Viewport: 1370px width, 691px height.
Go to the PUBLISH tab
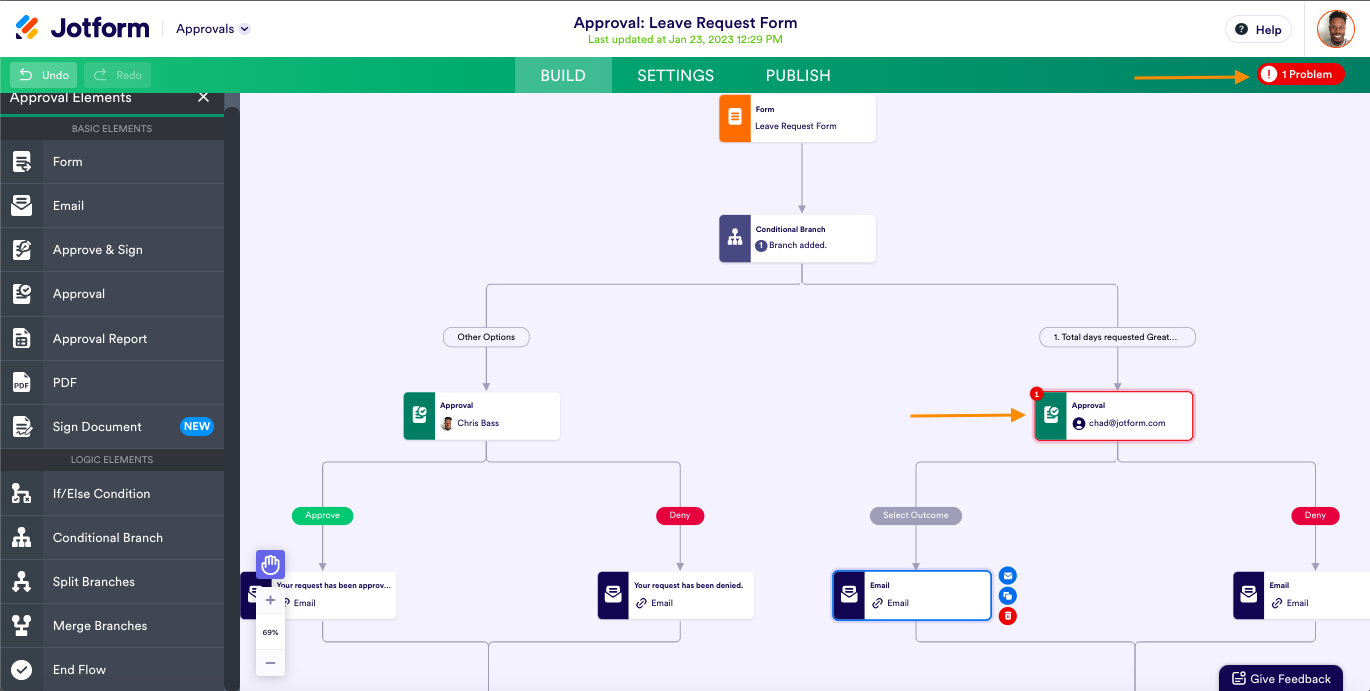click(x=798, y=75)
